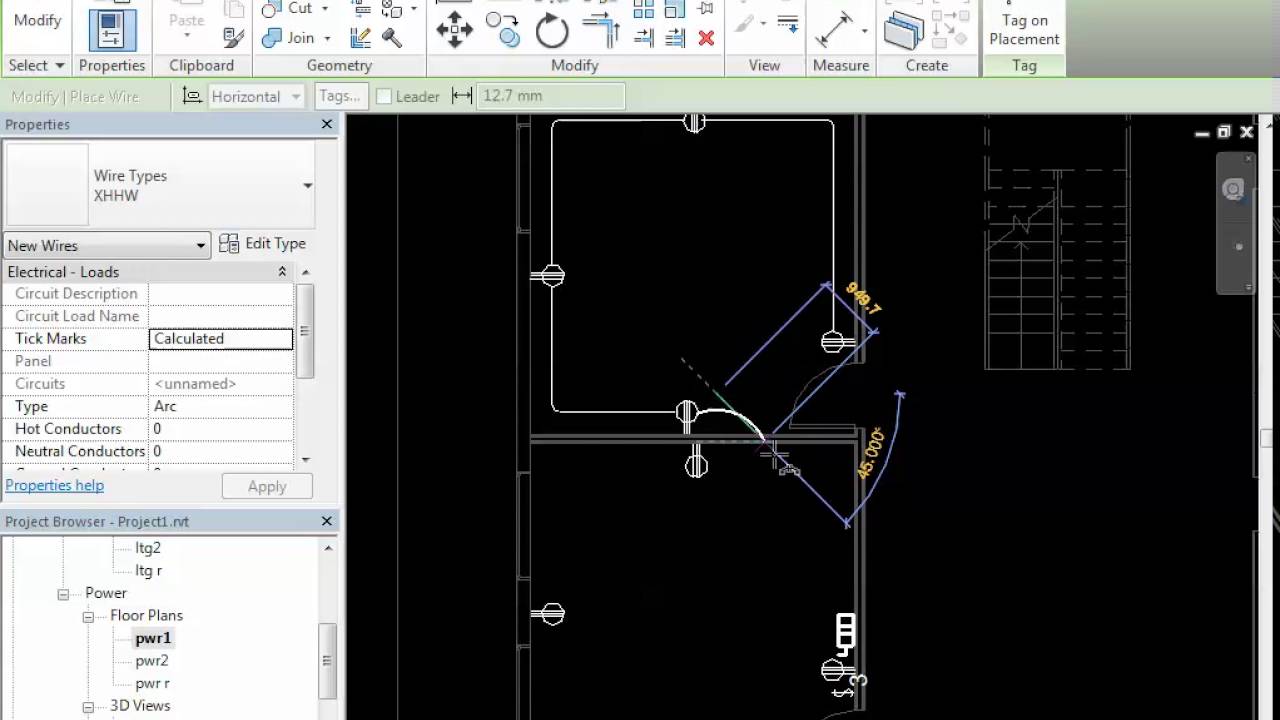Click the tag orientation icon on options bar

[191, 96]
